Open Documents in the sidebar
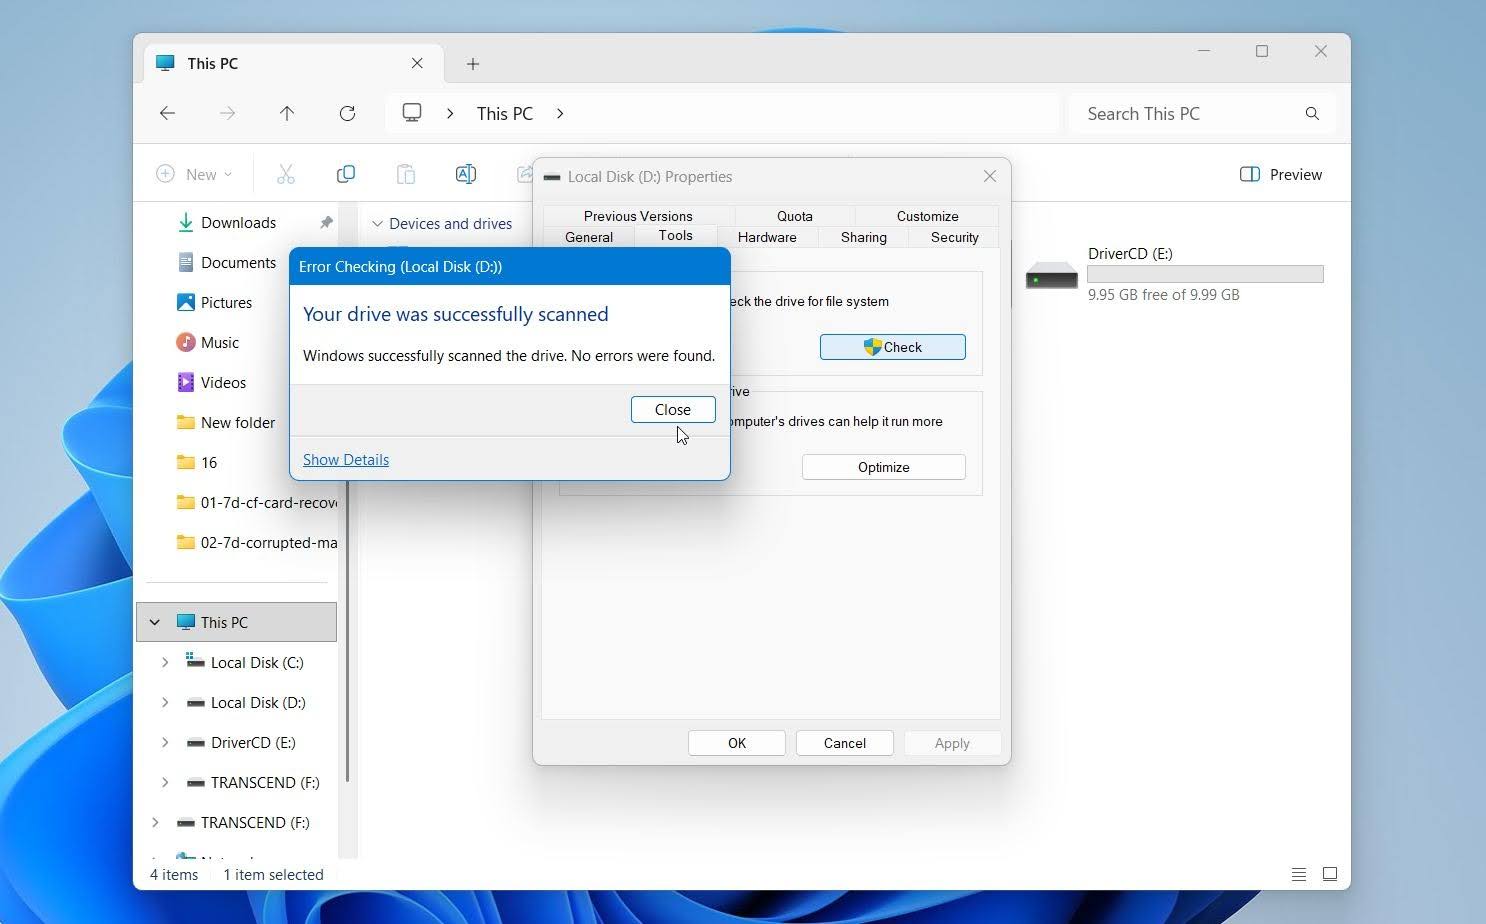Image resolution: width=1486 pixels, height=924 pixels. (x=238, y=263)
